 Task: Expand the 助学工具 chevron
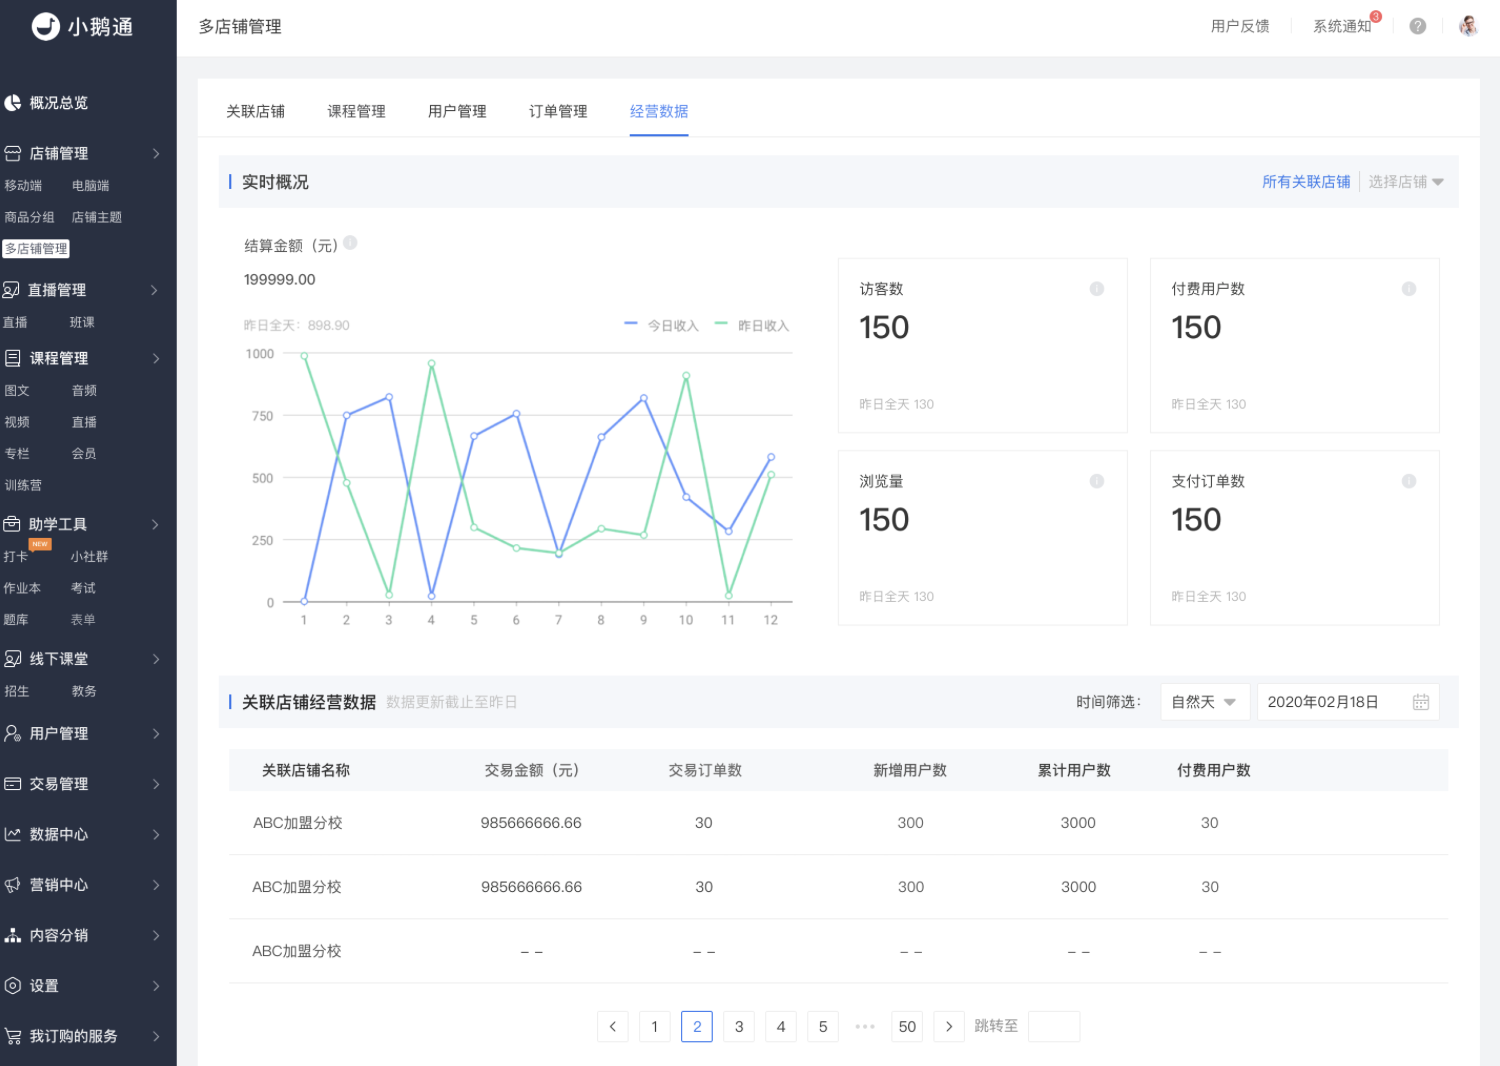[x=155, y=524]
